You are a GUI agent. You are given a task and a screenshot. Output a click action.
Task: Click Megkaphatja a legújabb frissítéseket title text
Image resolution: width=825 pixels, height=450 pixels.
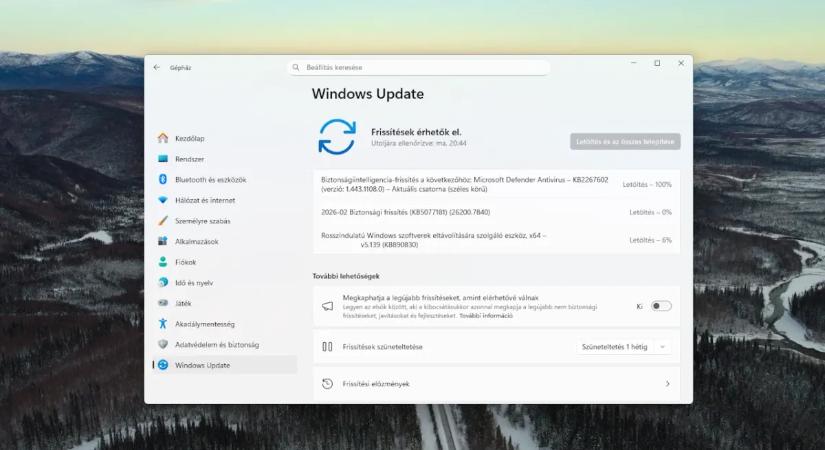pos(440,297)
